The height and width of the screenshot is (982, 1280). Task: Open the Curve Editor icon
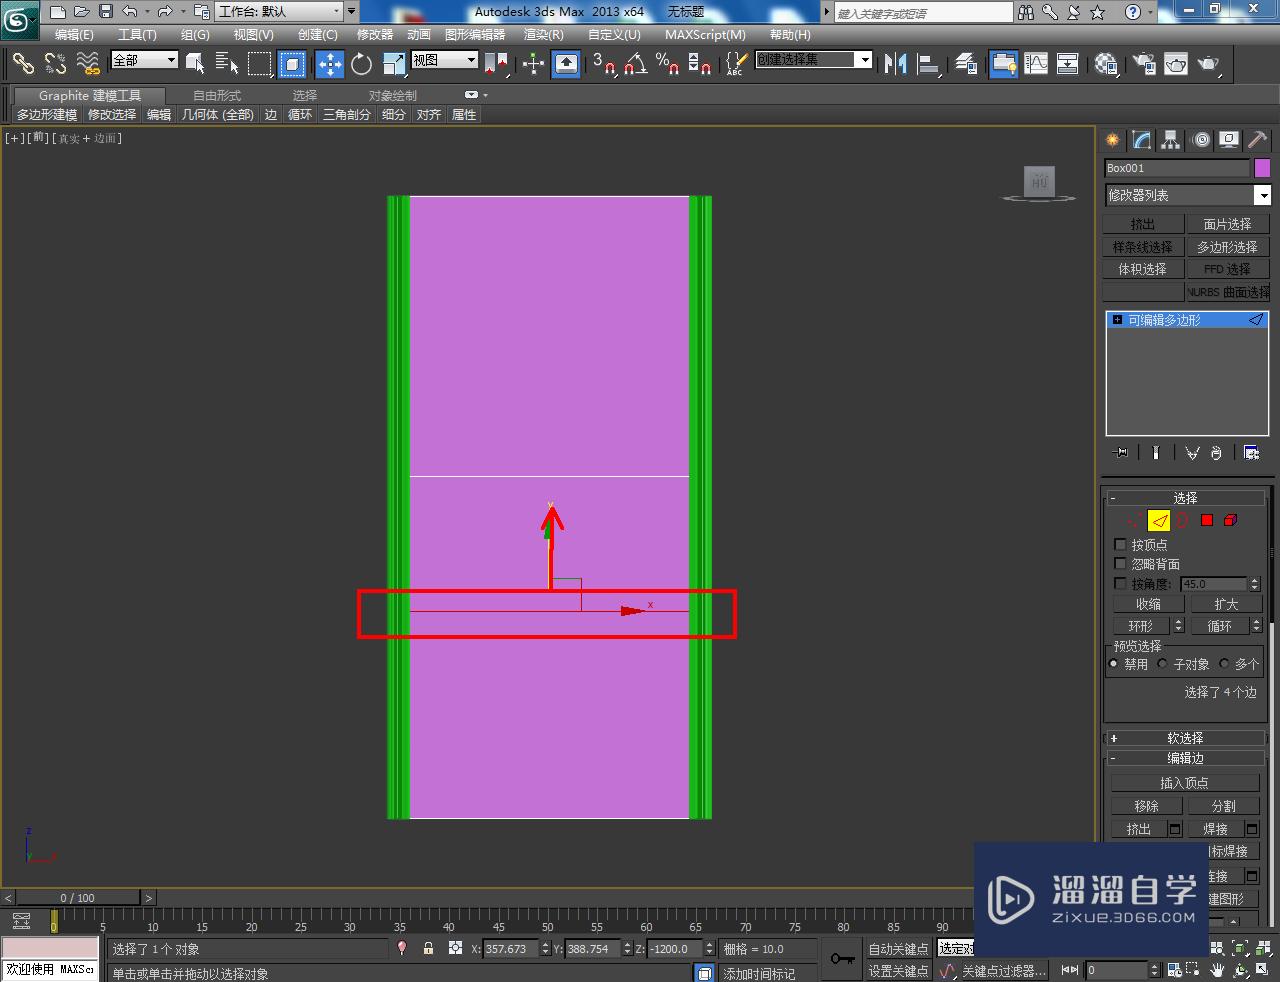1036,64
